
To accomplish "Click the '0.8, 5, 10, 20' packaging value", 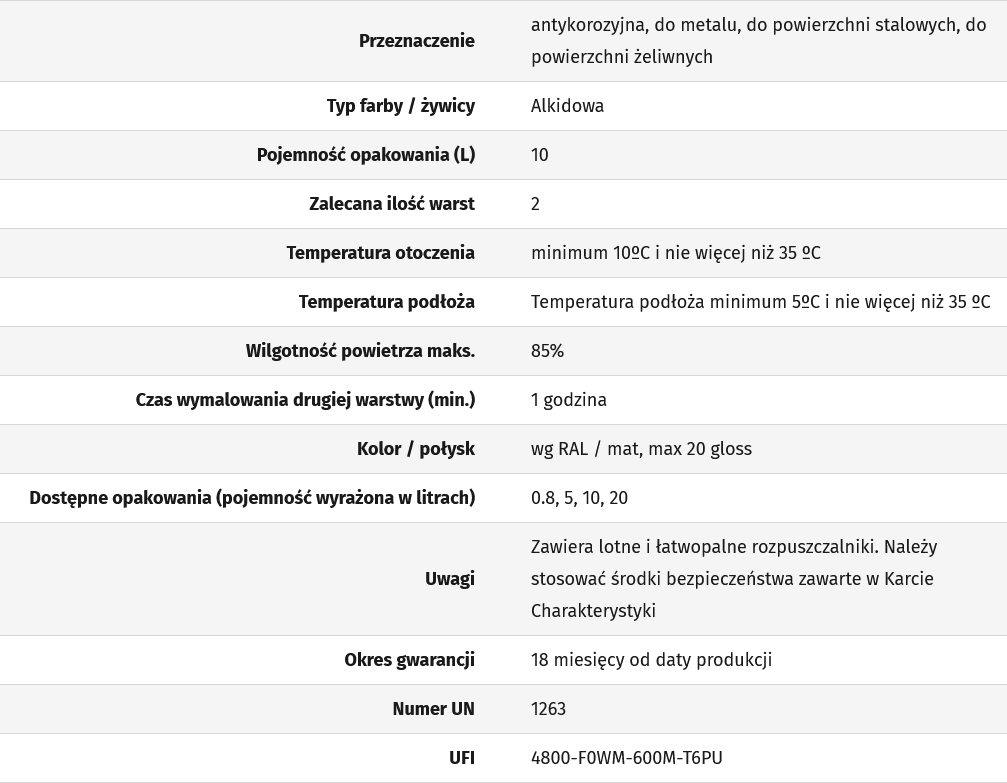I will [x=579, y=498].
